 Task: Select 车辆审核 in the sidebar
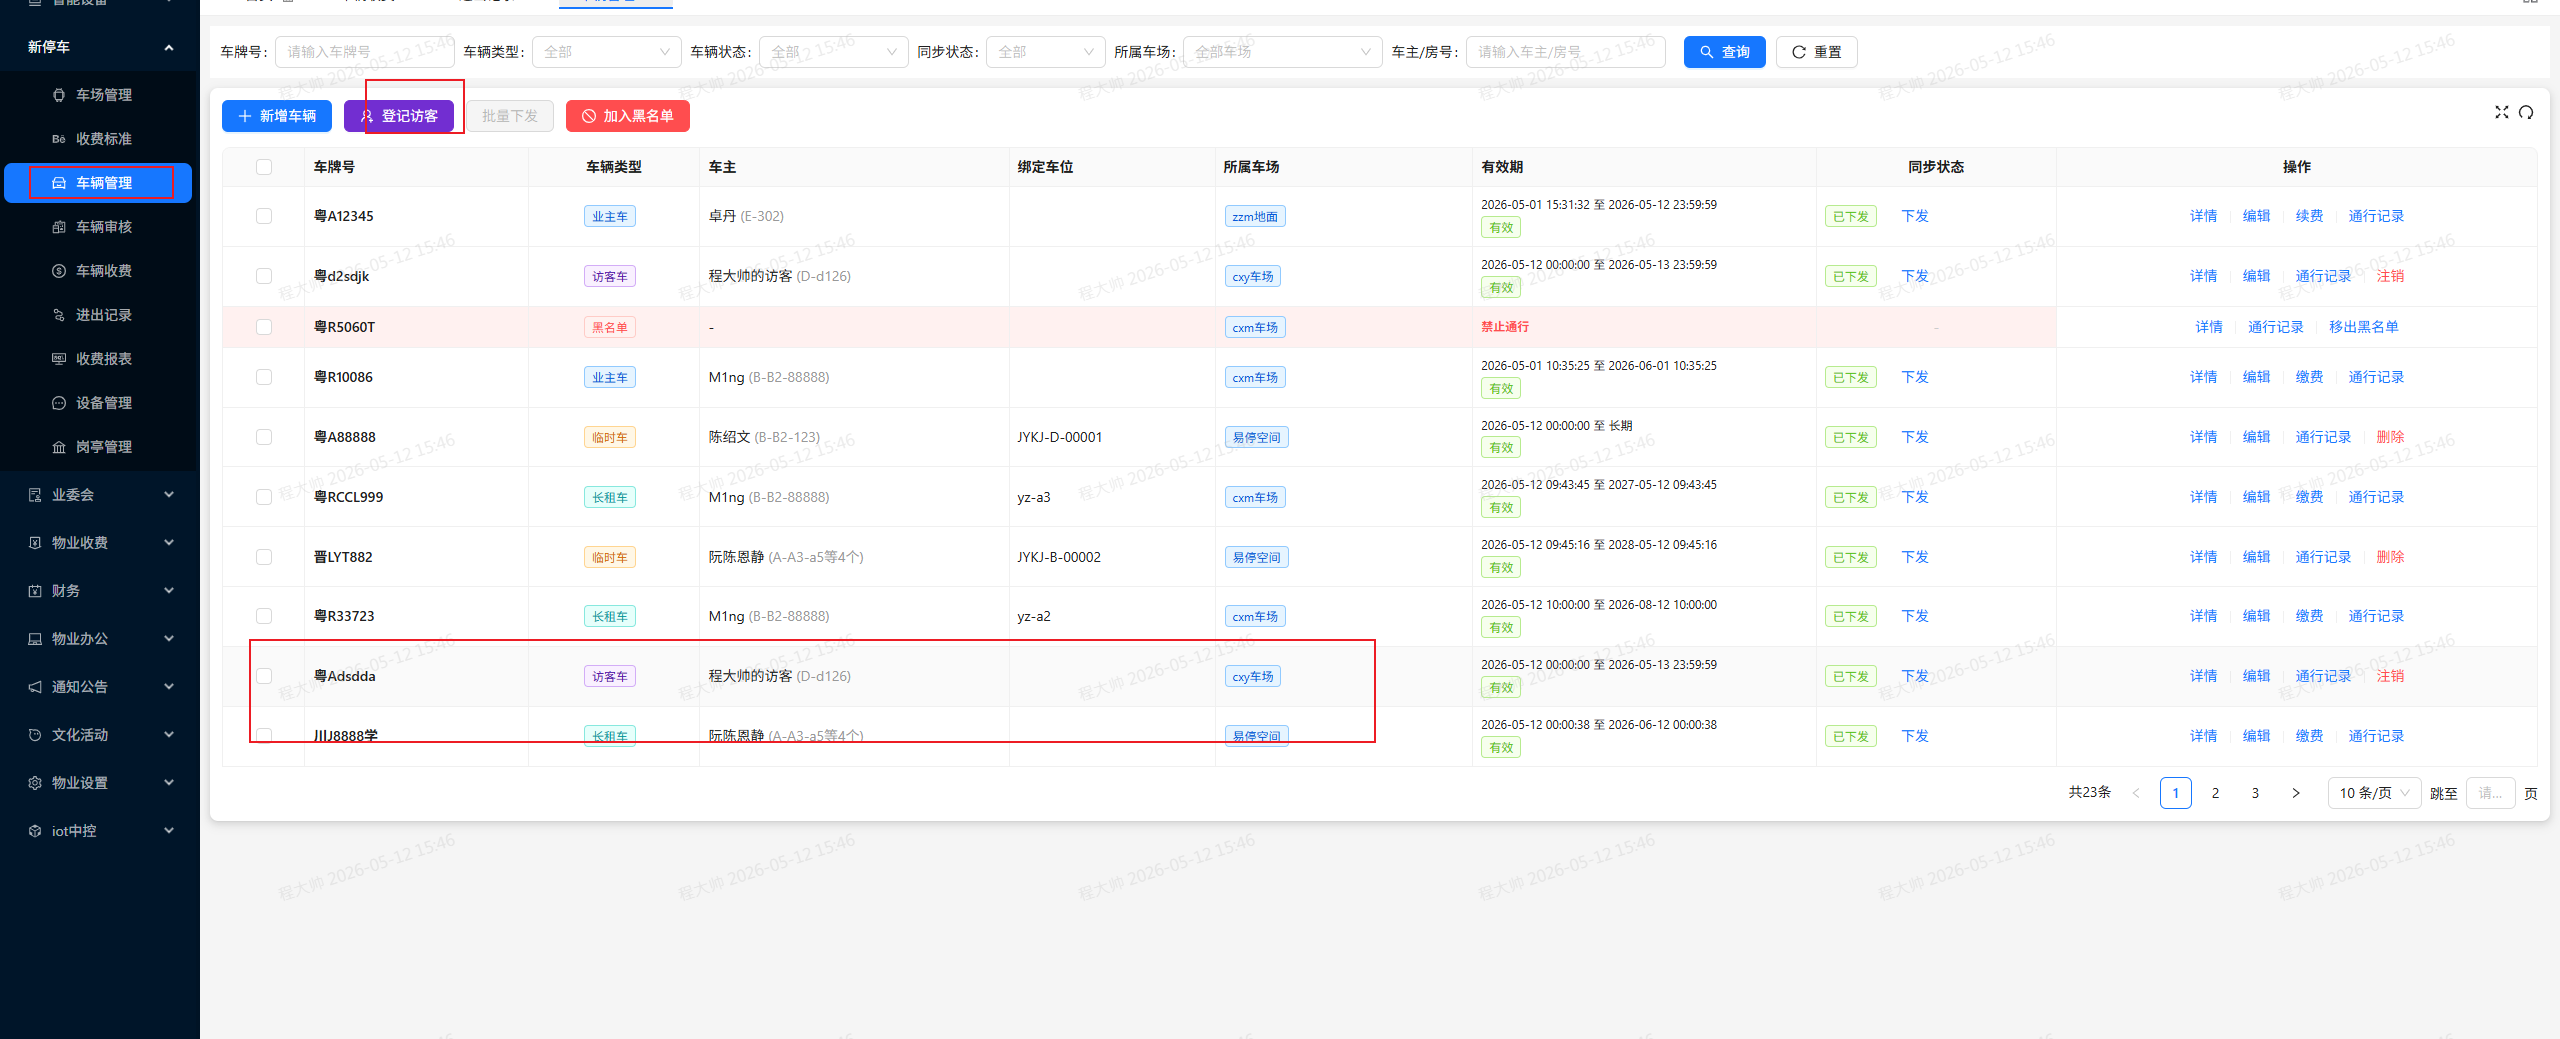(x=100, y=227)
